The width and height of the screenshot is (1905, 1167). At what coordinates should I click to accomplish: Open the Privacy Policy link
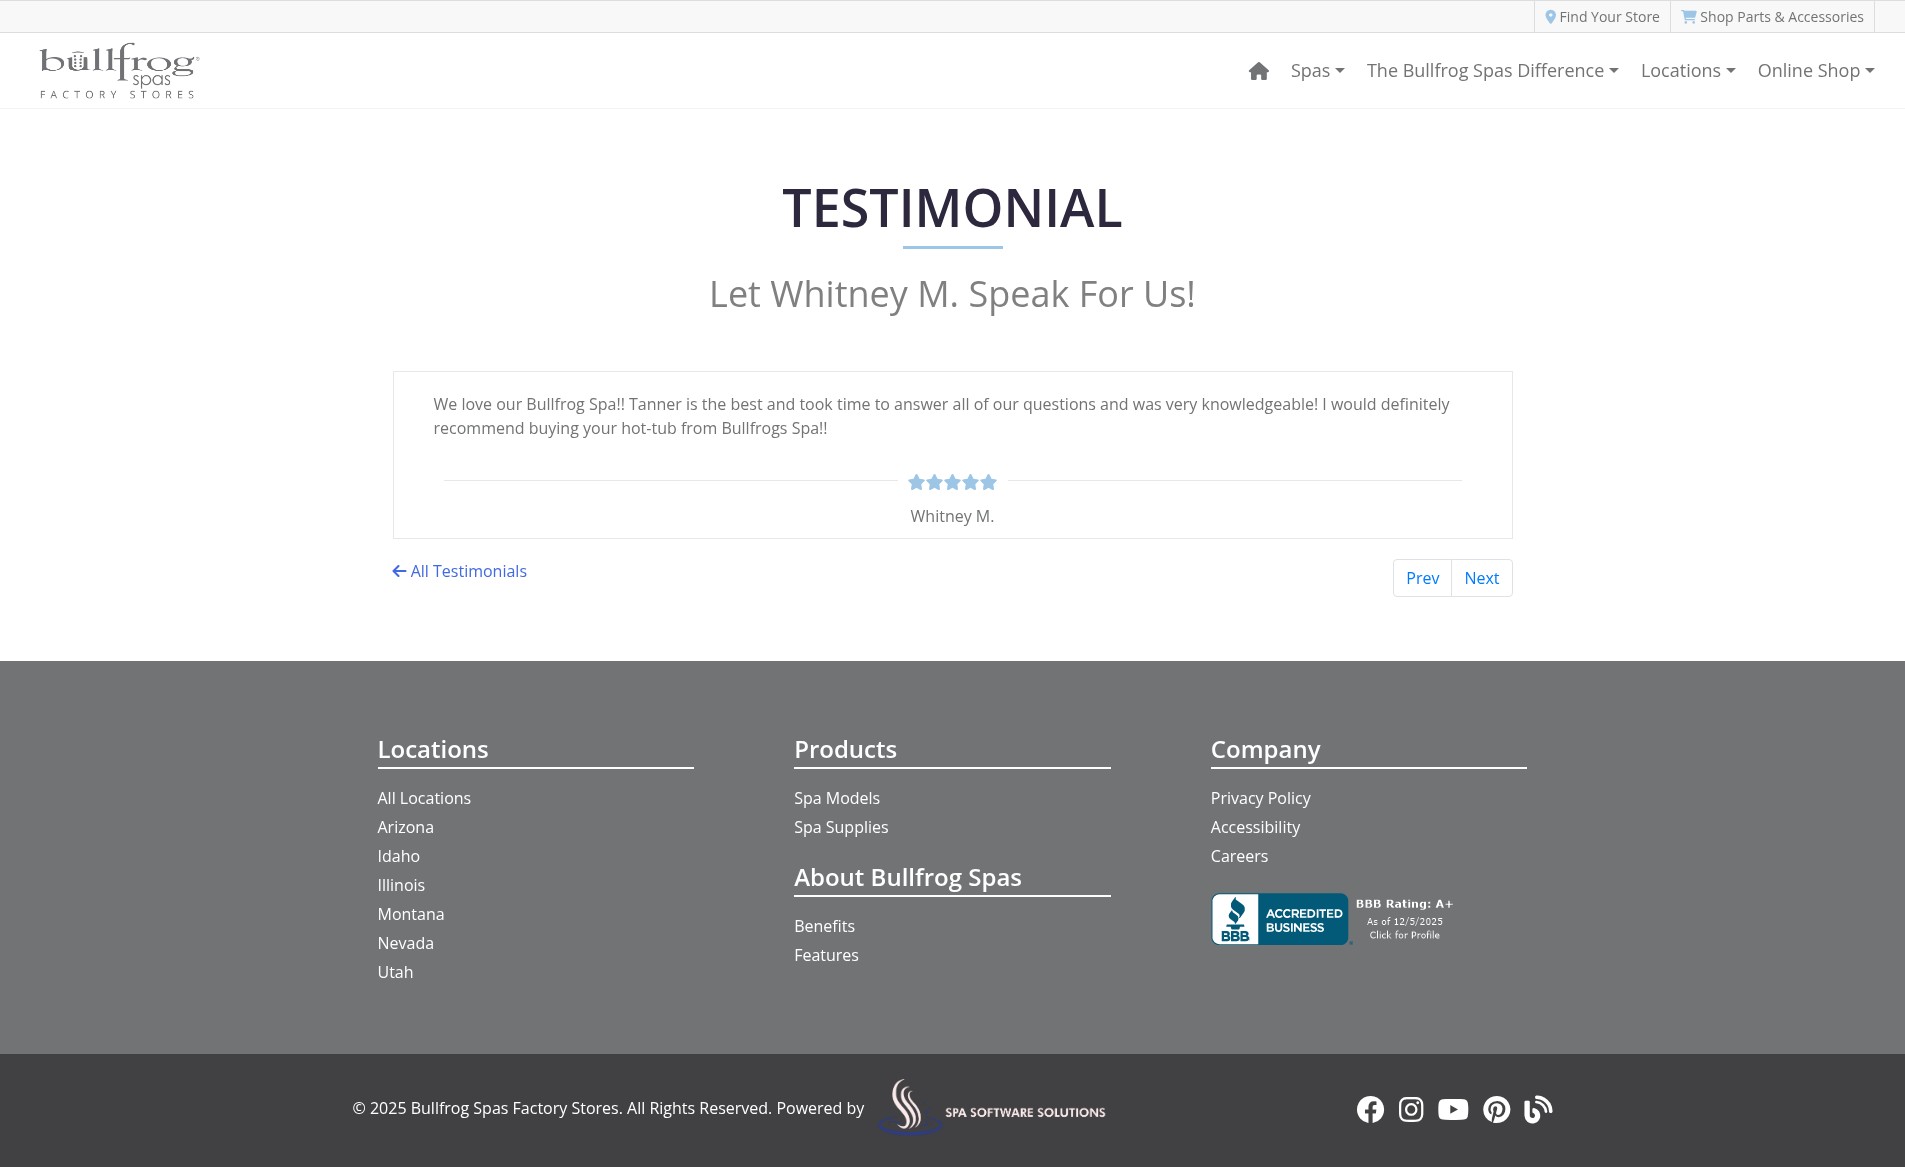[x=1260, y=798]
